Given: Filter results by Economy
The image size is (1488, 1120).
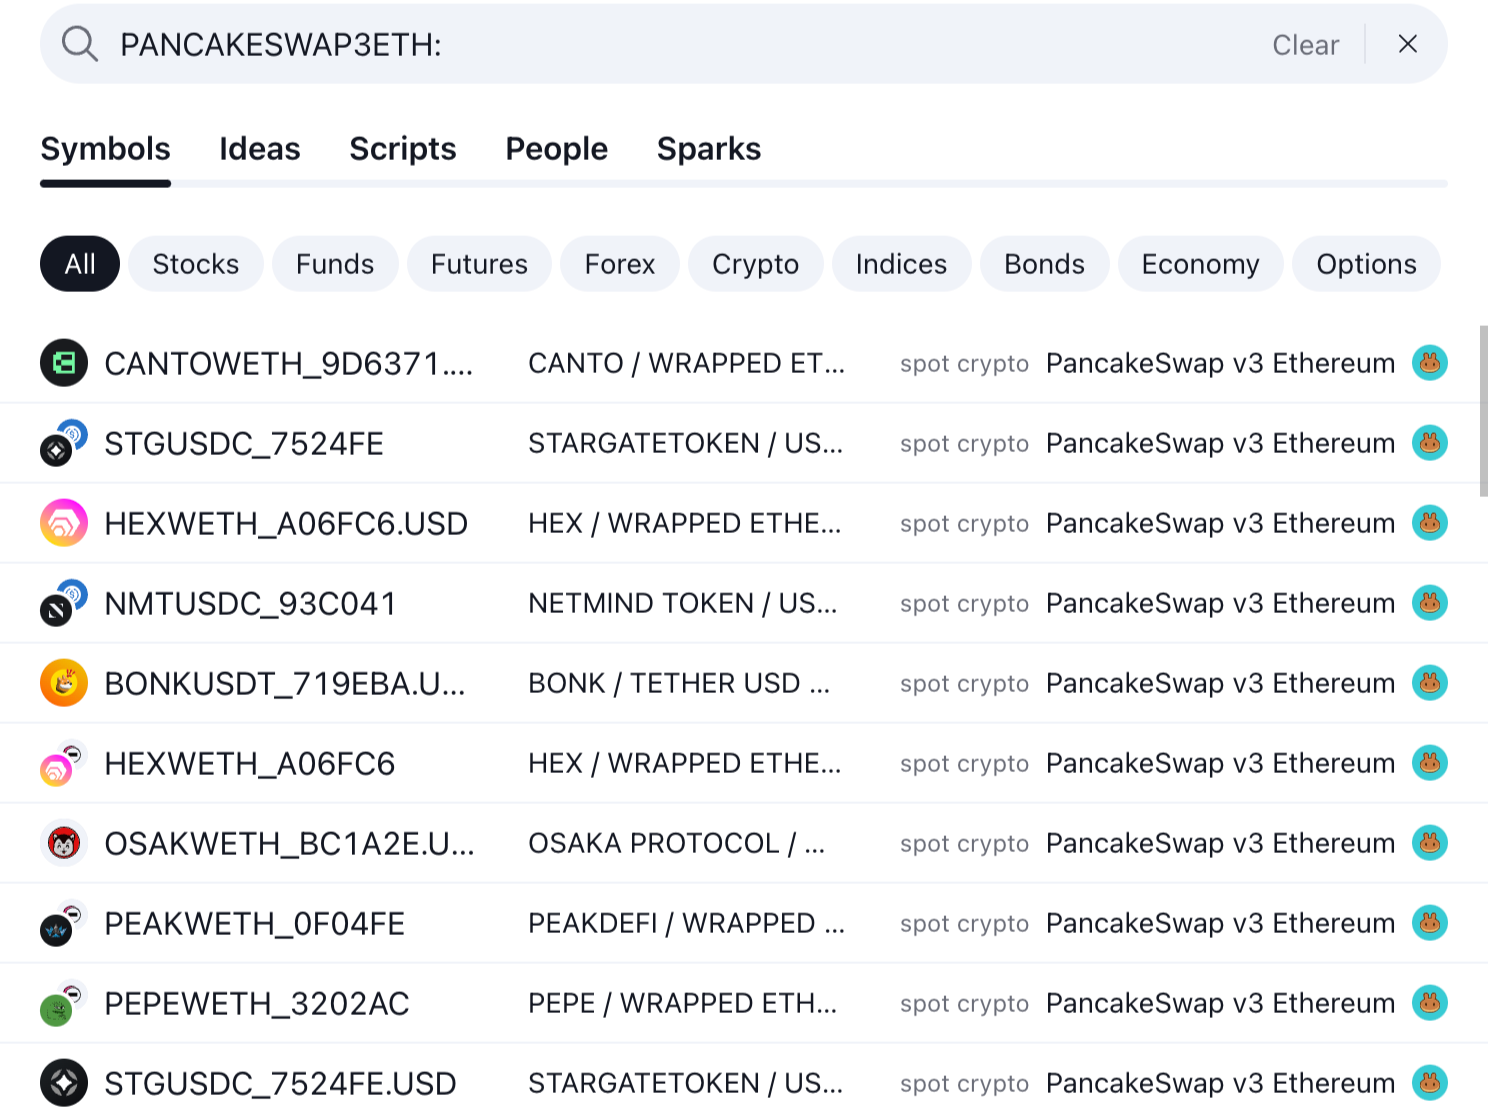Looking at the screenshot, I should click(x=1201, y=264).
